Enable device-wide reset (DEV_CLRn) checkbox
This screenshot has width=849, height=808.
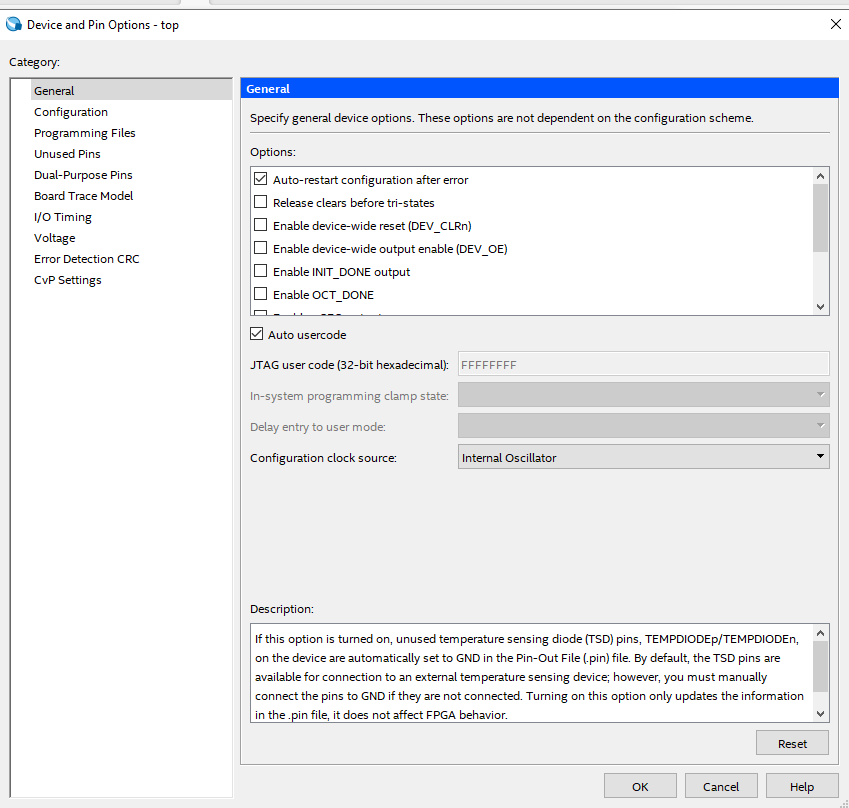260,225
